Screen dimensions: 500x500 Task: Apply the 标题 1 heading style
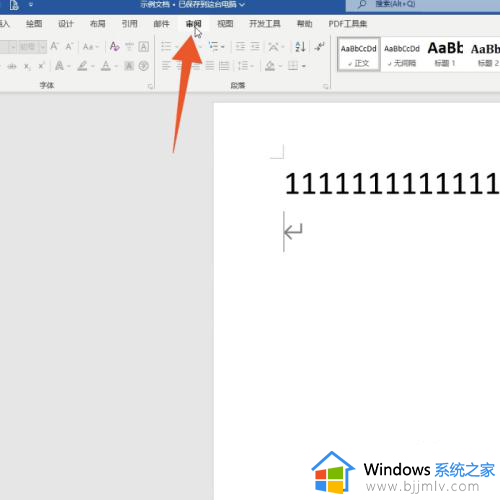click(x=445, y=55)
